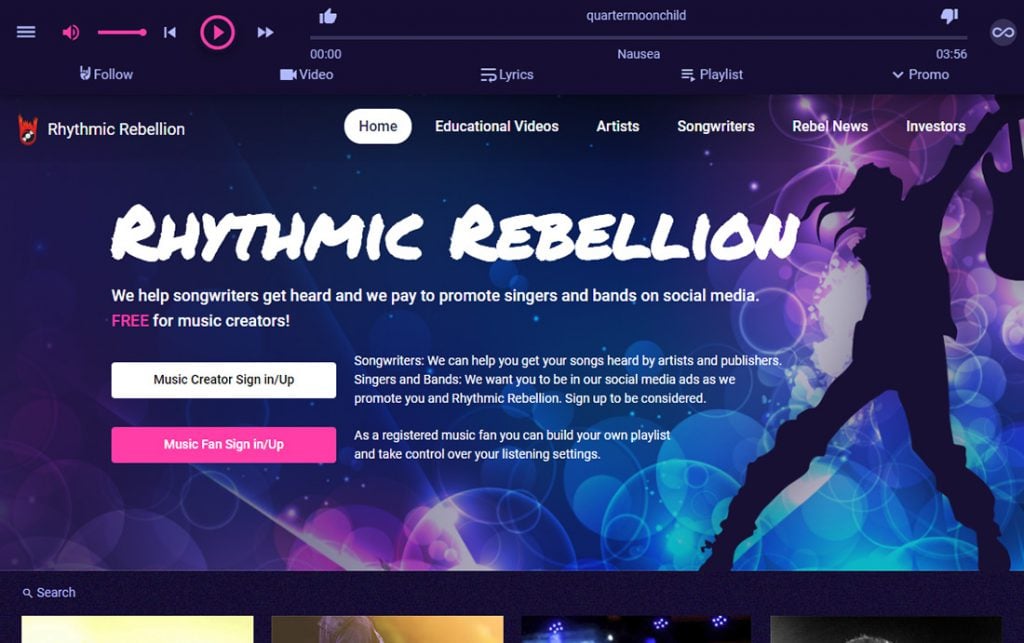Click Music Creator Sign in/Up button
1024x643 pixels.
224,380
